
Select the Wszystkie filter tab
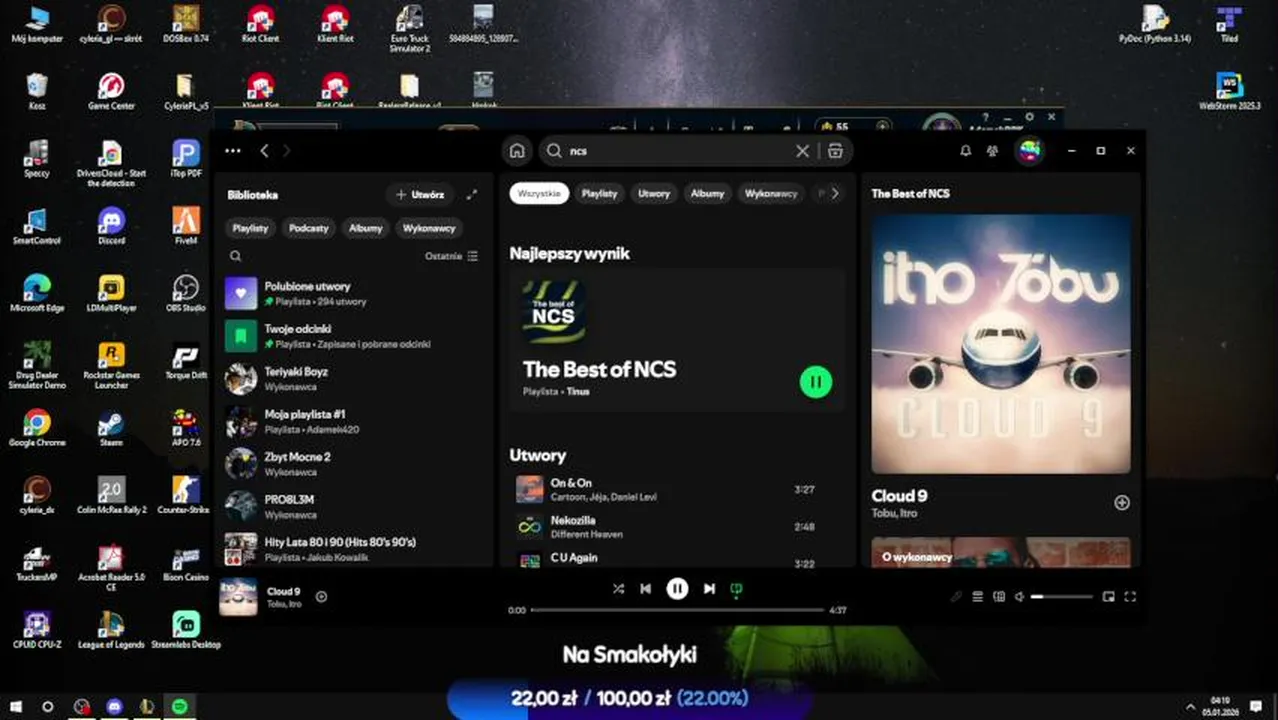(539, 193)
